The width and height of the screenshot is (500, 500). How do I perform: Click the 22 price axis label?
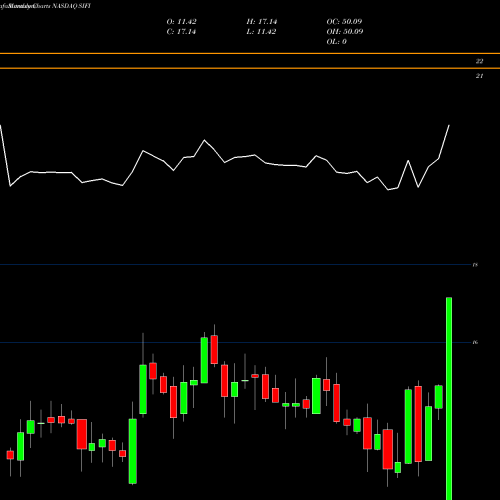[479, 61]
